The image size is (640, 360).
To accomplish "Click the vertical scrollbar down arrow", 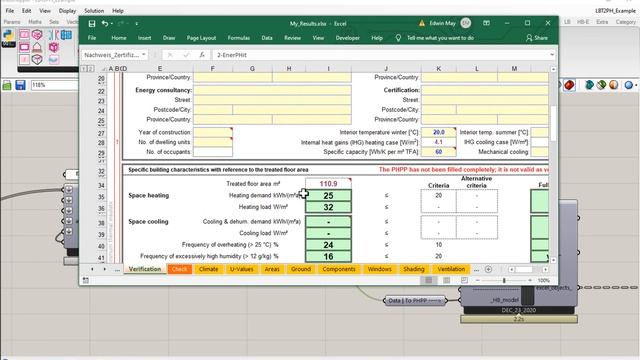I will click(x=553, y=260).
